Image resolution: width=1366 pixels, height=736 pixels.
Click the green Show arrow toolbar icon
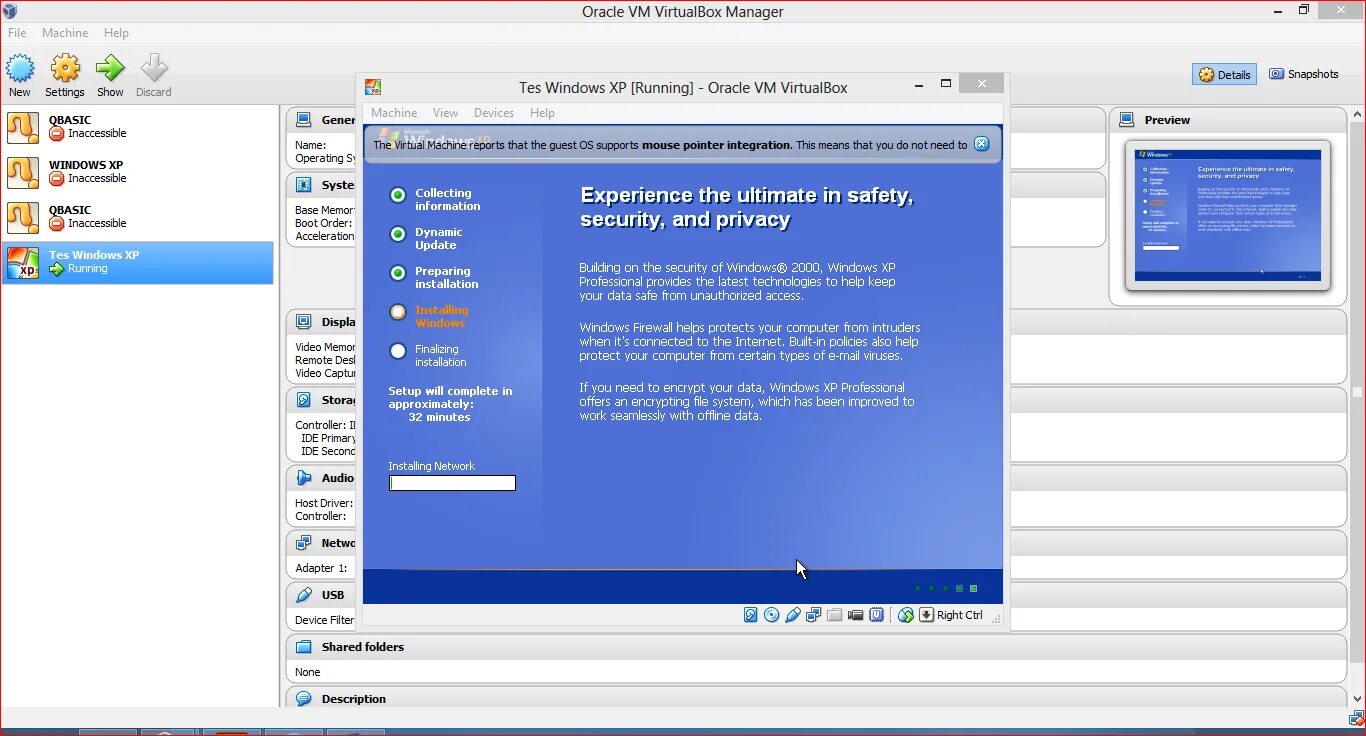(110, 68)
